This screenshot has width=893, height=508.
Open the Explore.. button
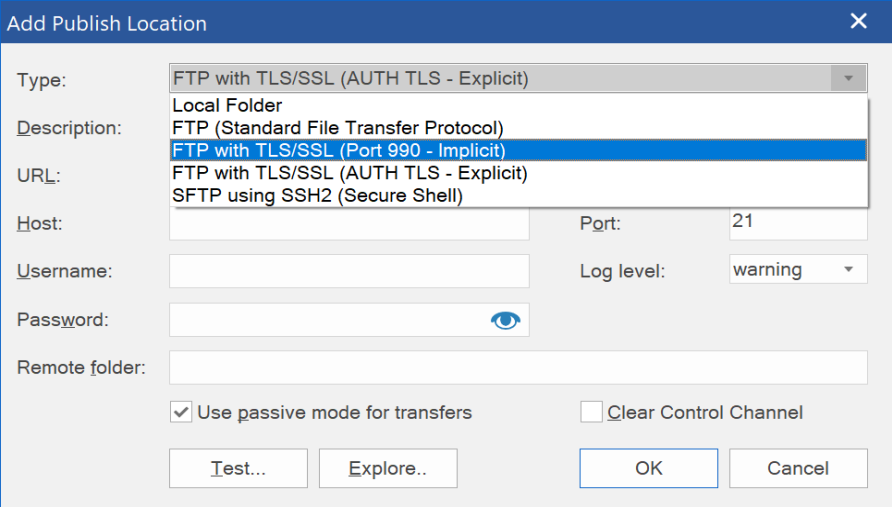[x=388, y=468]
